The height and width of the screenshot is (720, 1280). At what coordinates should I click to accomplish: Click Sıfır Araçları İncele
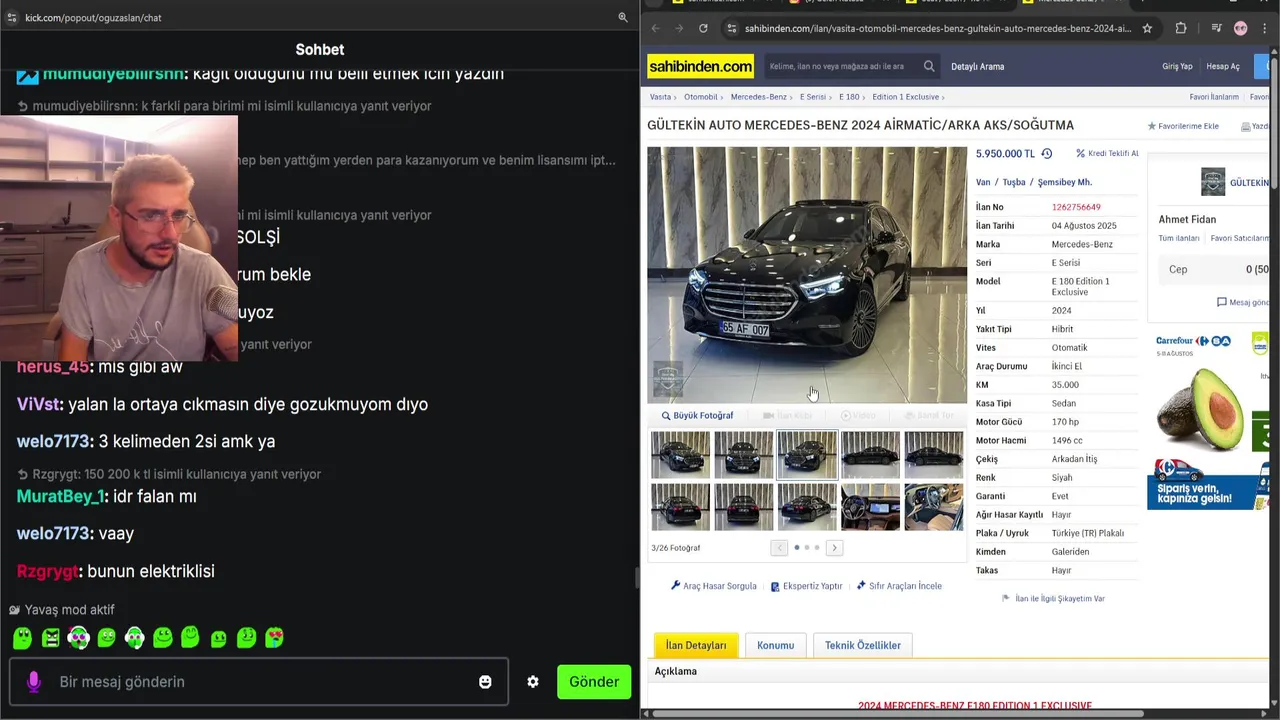click(x=899, y=586)
